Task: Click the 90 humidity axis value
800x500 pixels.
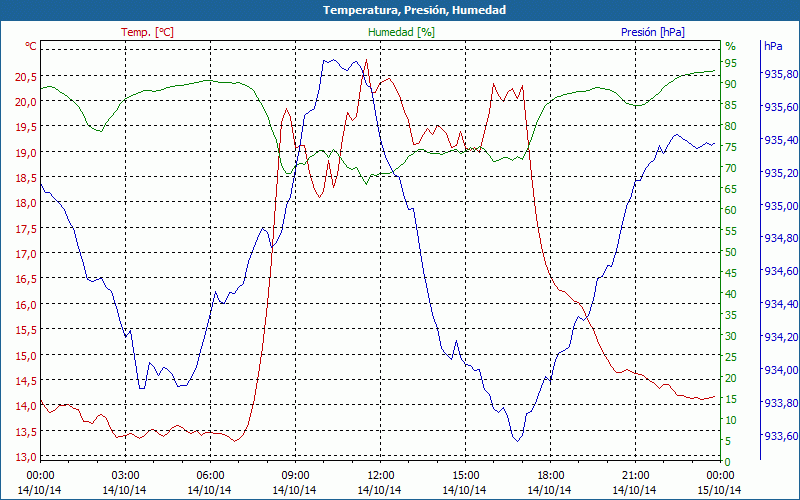Action: click(x=731, y=84)
